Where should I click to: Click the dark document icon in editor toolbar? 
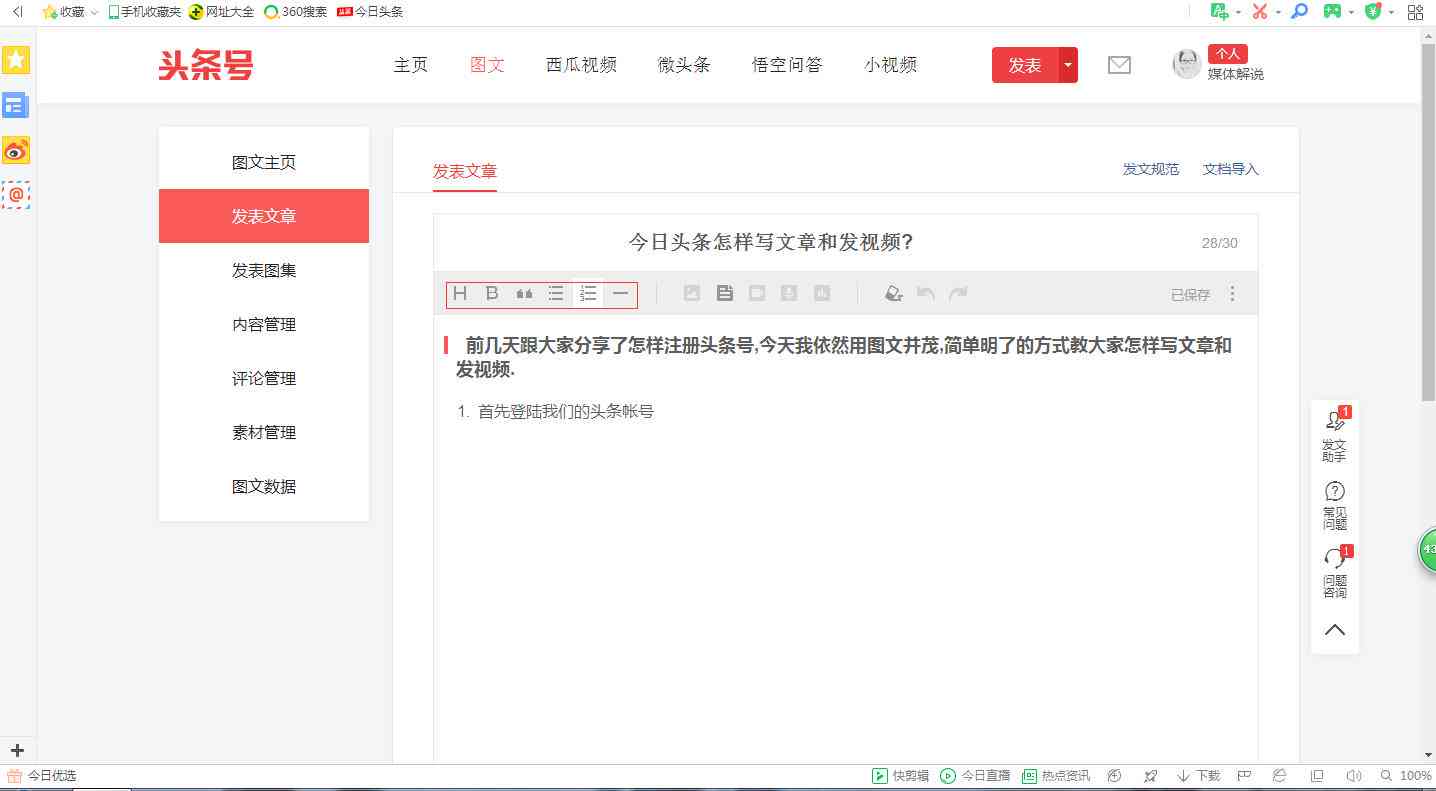(725, 293)
